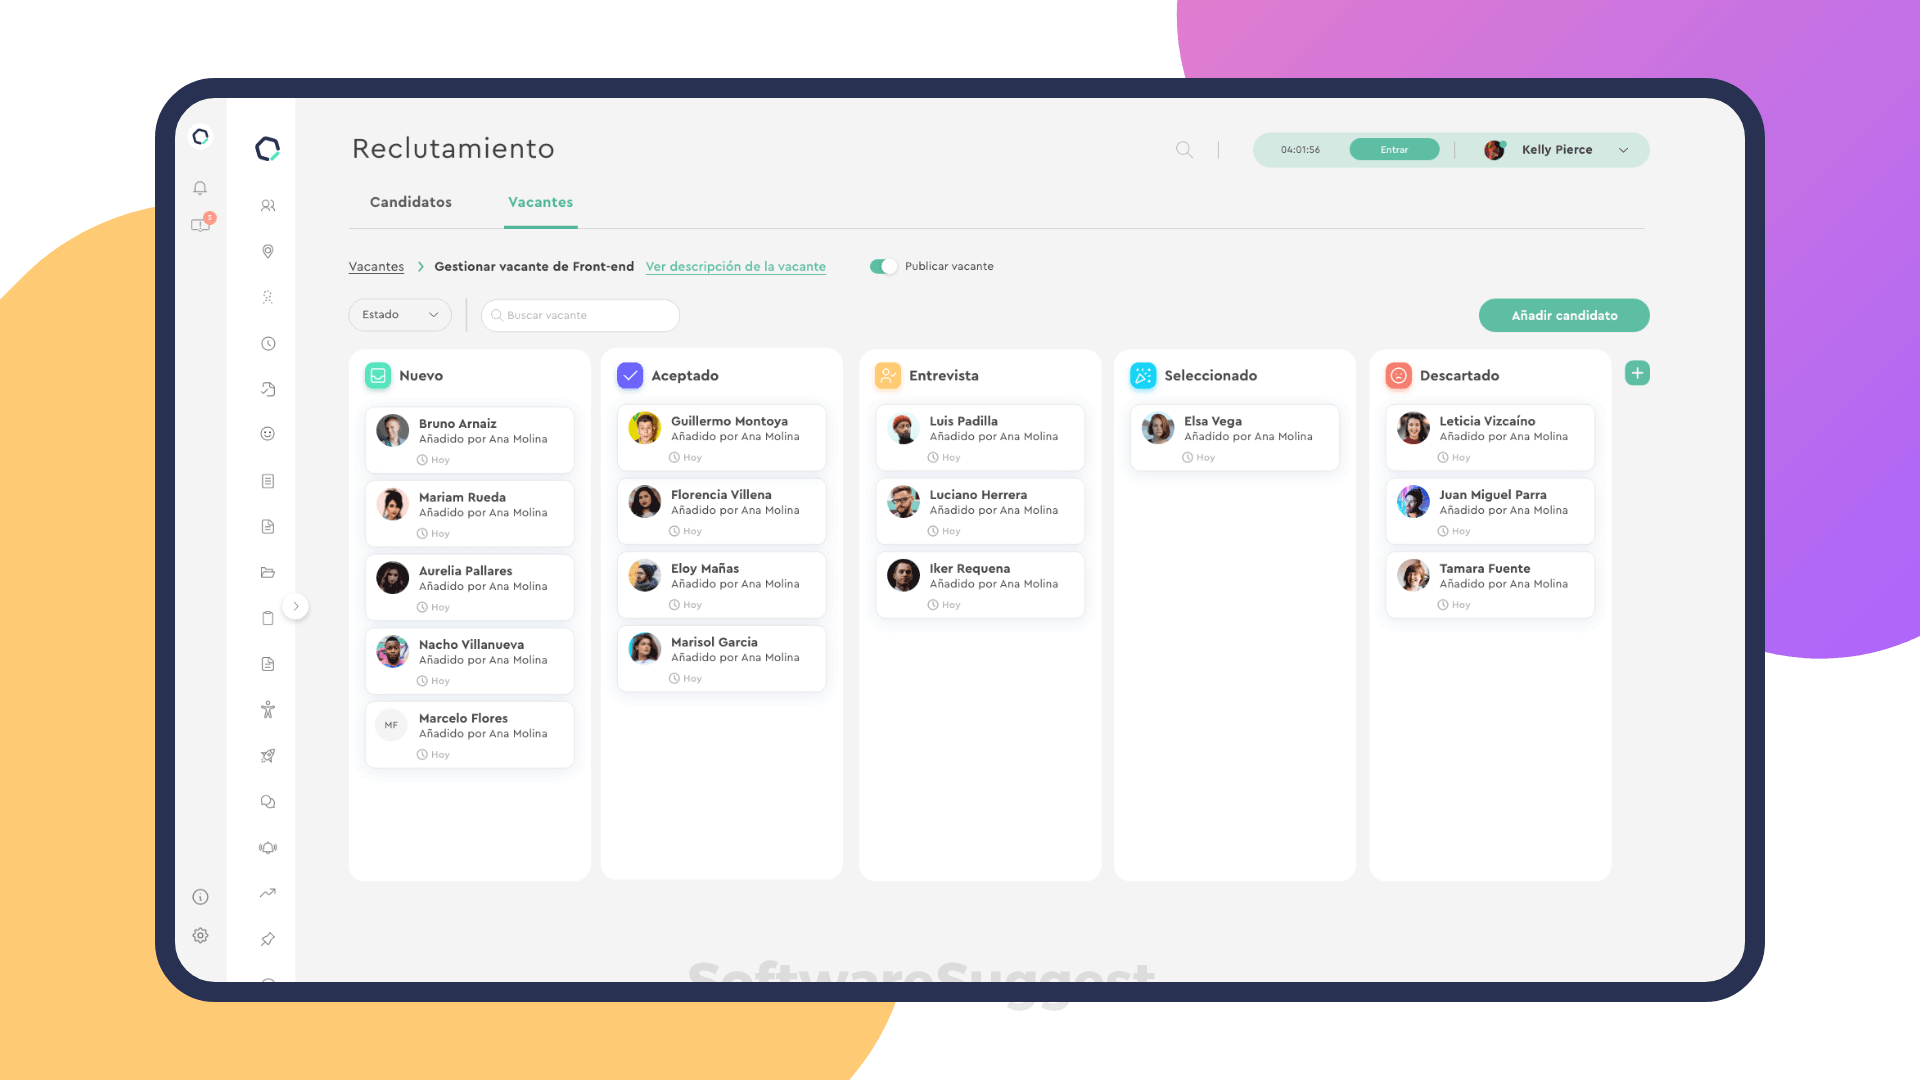Select the location pin icon in the sidebar
Viewport: 1920px width, 1080px height.
(267, 251)
